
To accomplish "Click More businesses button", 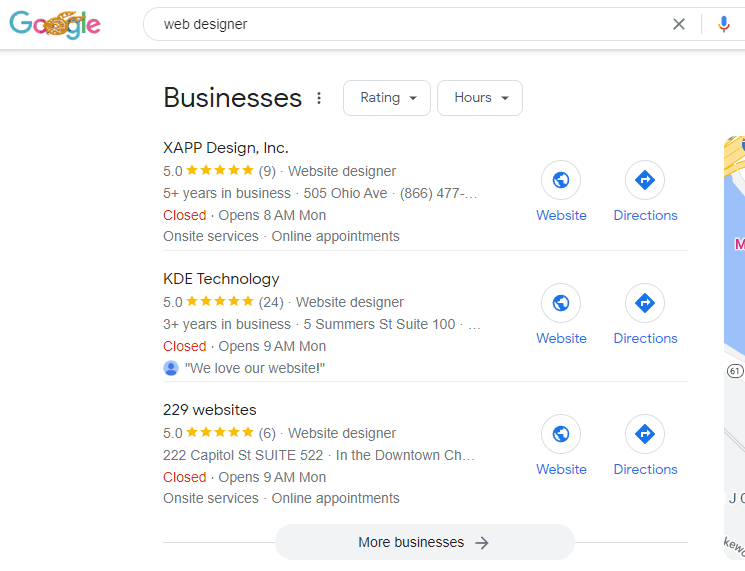I will coord(424,542).
